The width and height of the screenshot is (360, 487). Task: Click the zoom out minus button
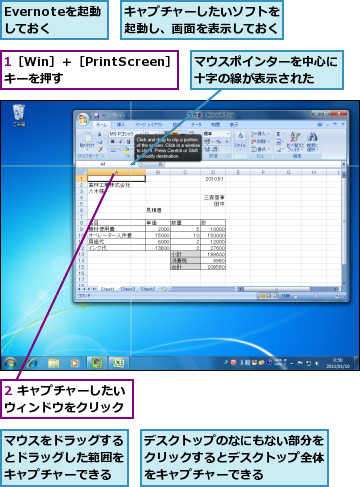[x=296, y=296]
